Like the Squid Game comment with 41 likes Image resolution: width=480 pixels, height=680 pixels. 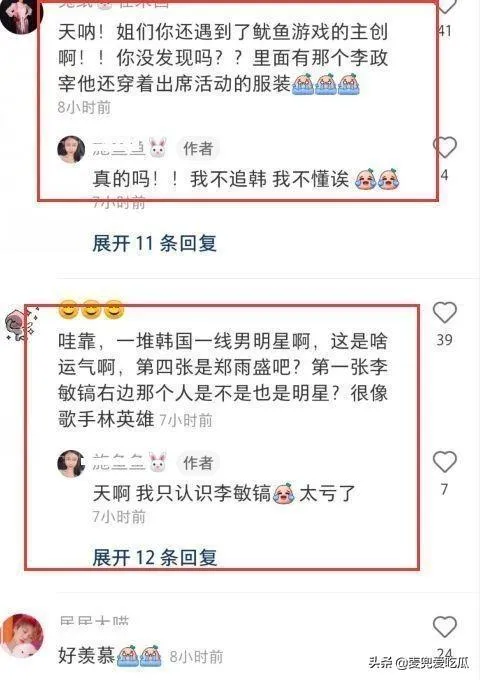pos(445,7)
